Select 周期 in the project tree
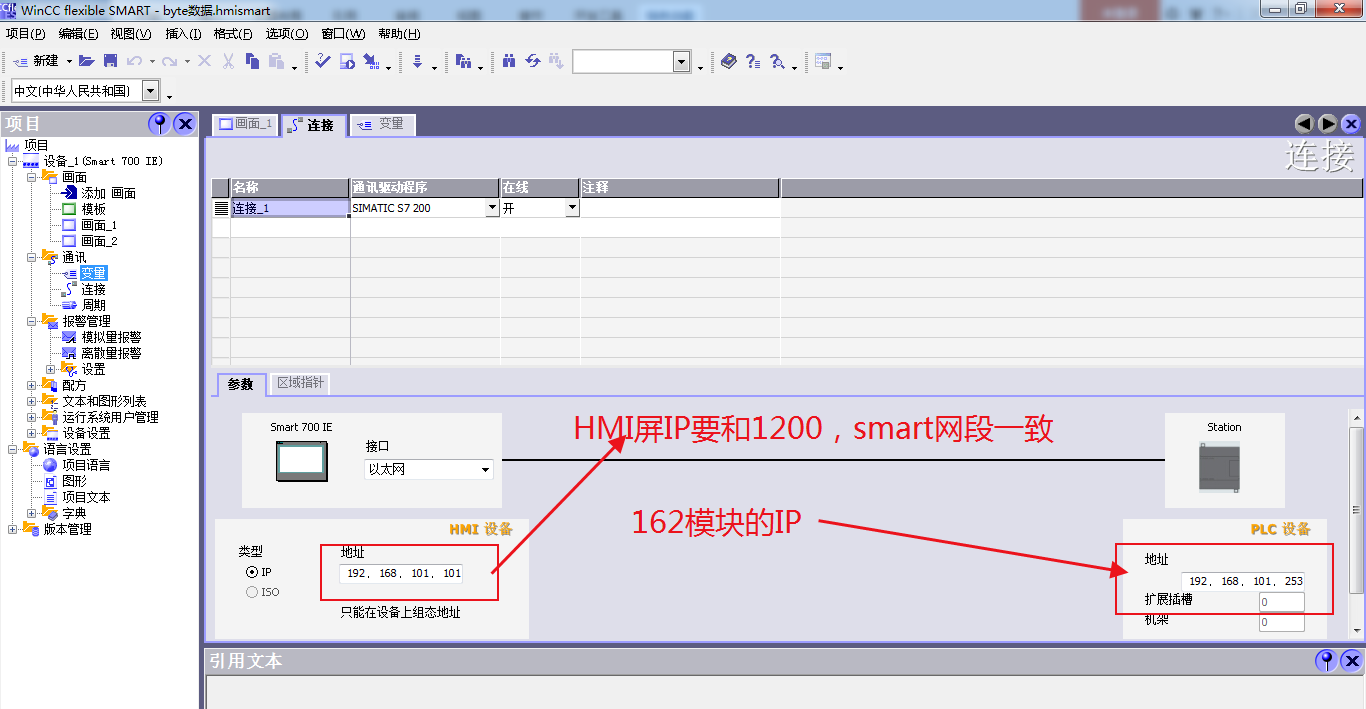The width and height of the screenshot is (1366, 709). click(x=94, y=305)
